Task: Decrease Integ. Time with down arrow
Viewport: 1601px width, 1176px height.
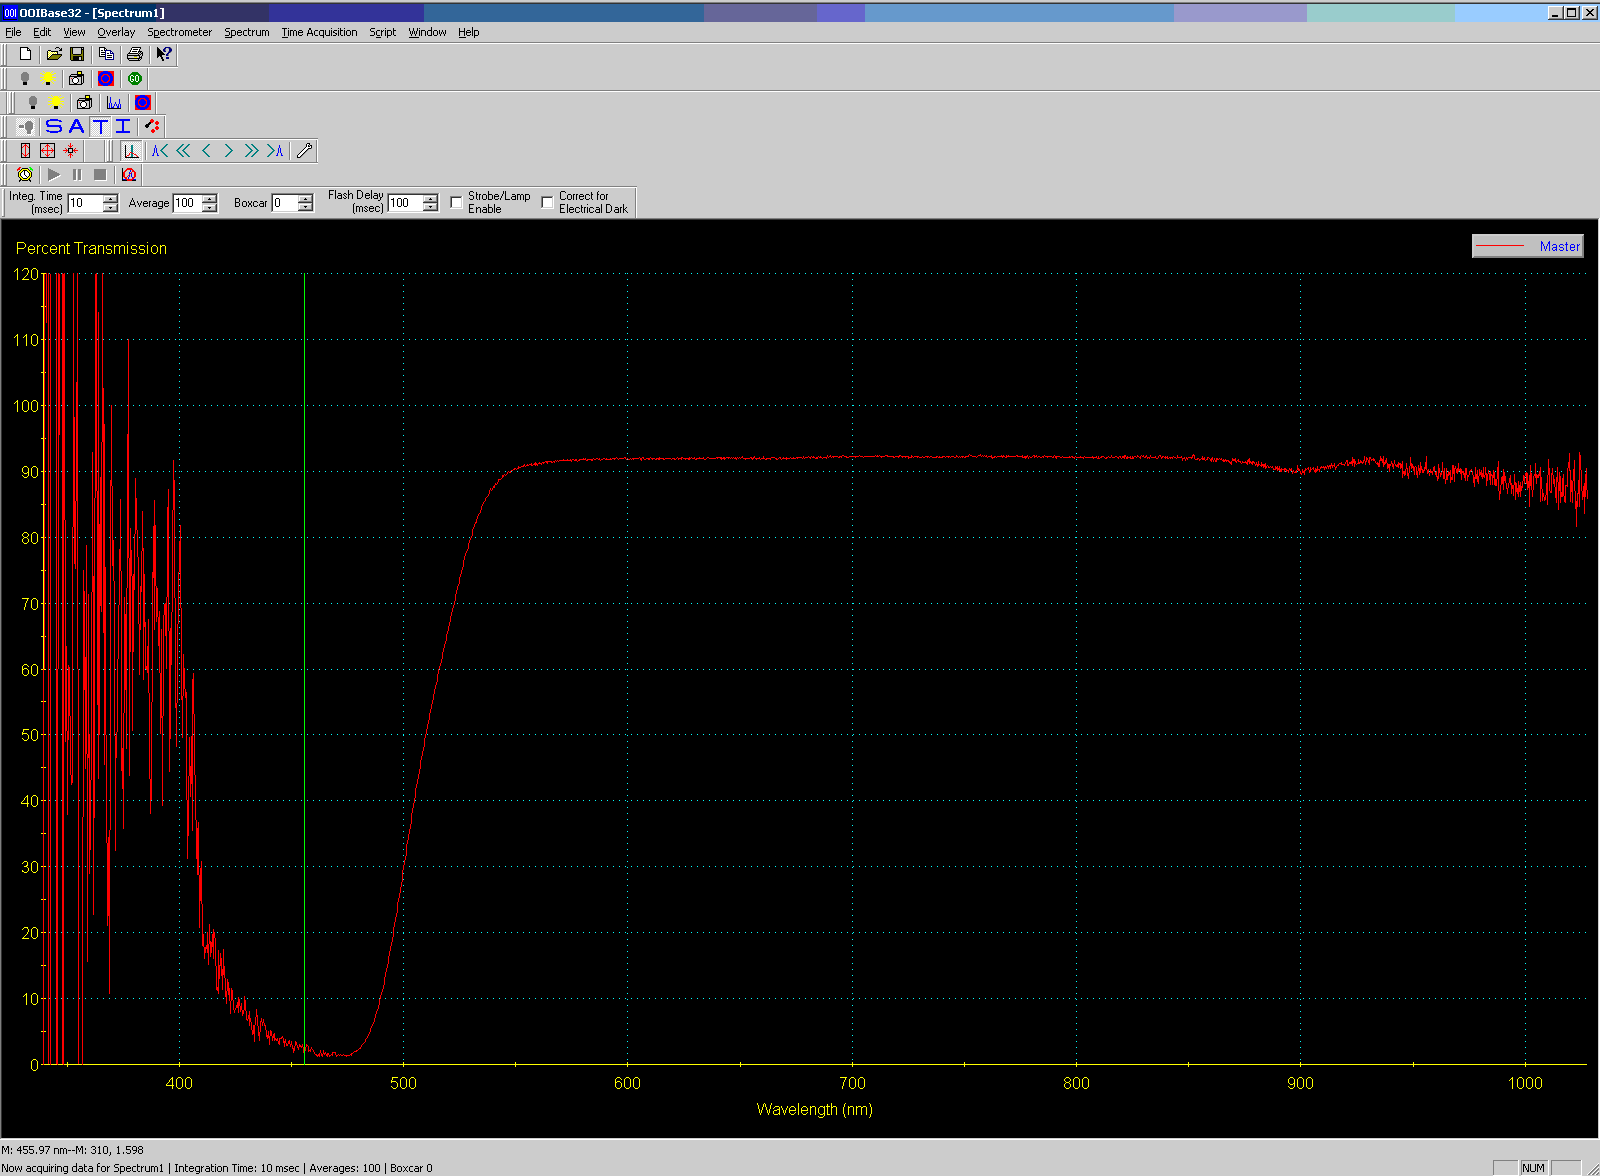Action: pos(110,207)
